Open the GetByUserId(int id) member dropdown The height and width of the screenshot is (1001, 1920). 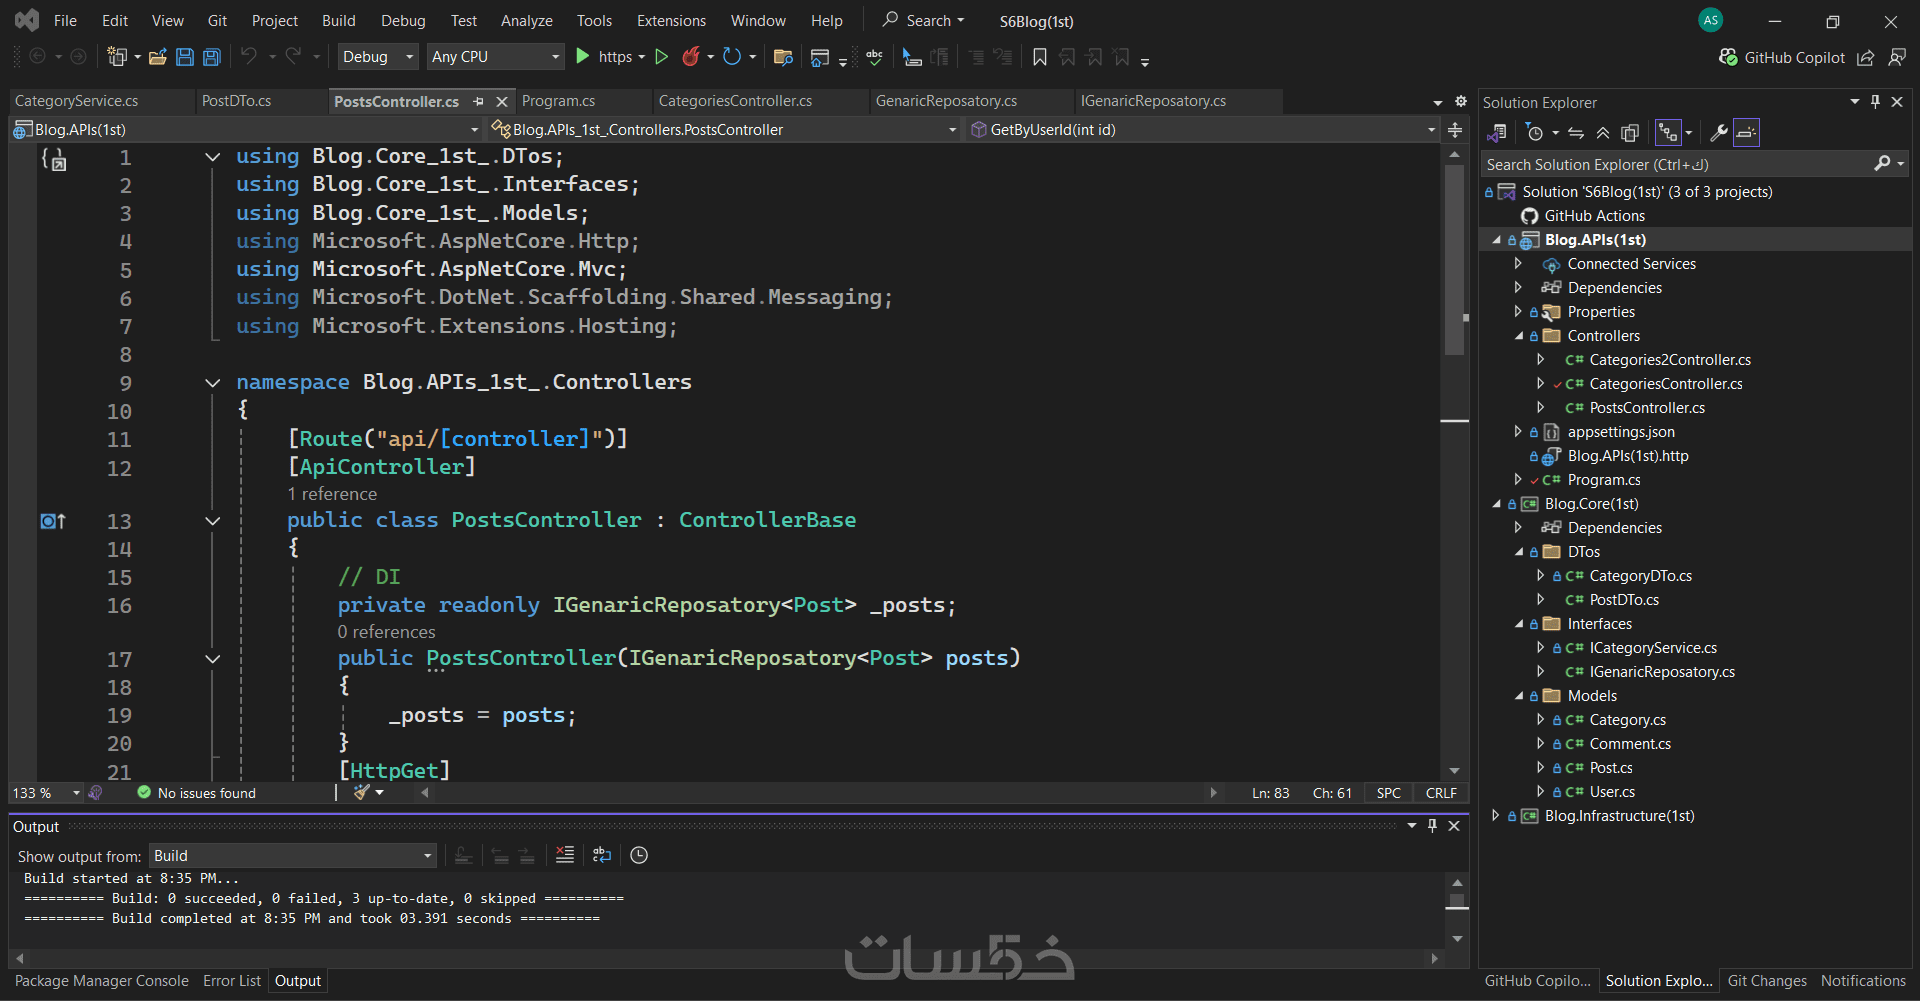[1203, 130]
